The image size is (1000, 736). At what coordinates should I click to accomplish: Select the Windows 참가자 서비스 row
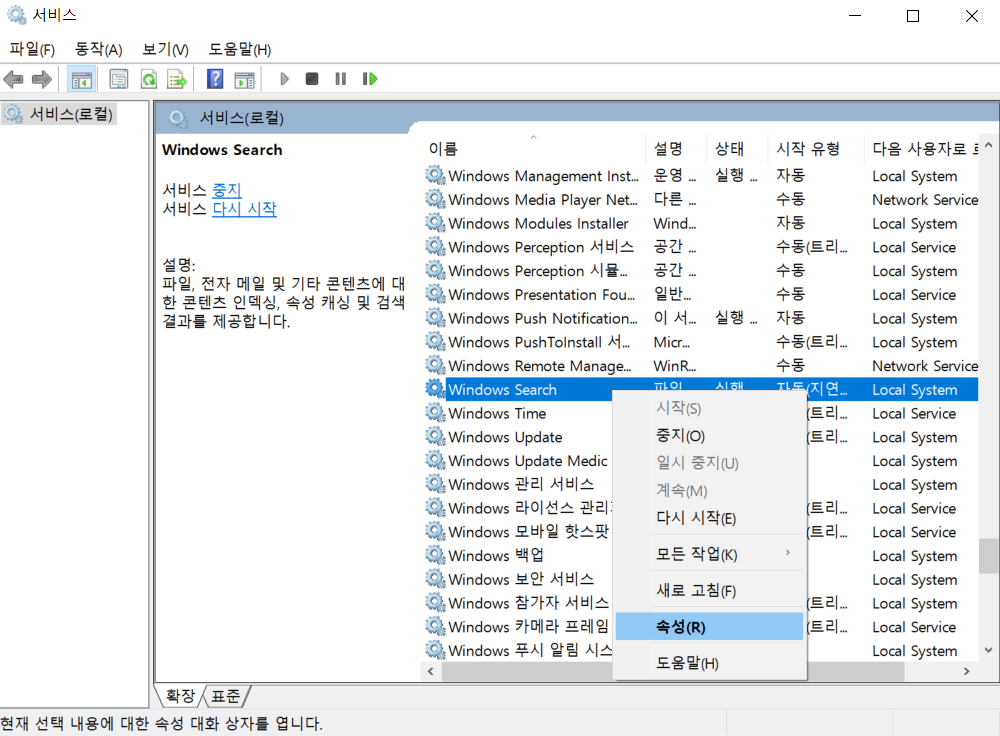pos(701,603)
